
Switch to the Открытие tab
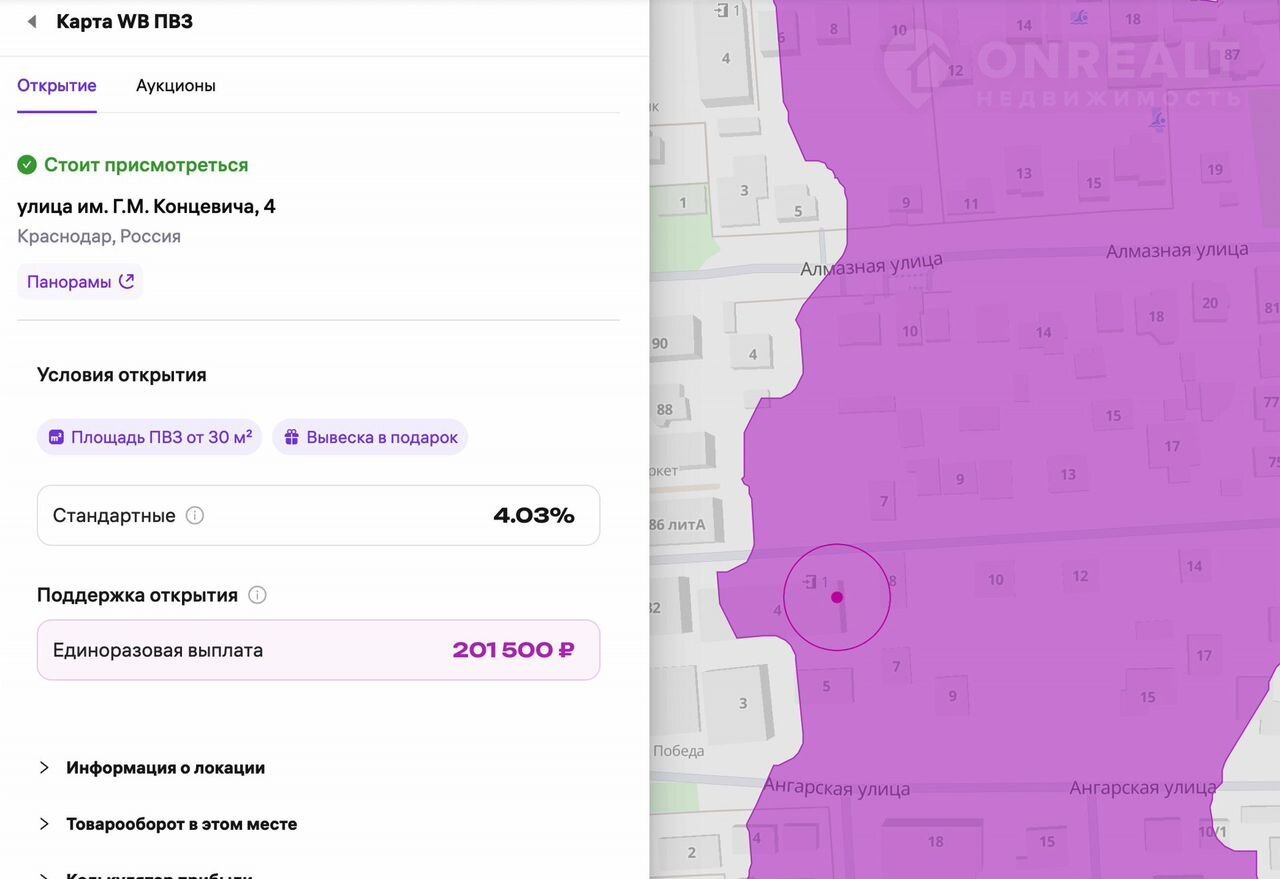point(57,85)
